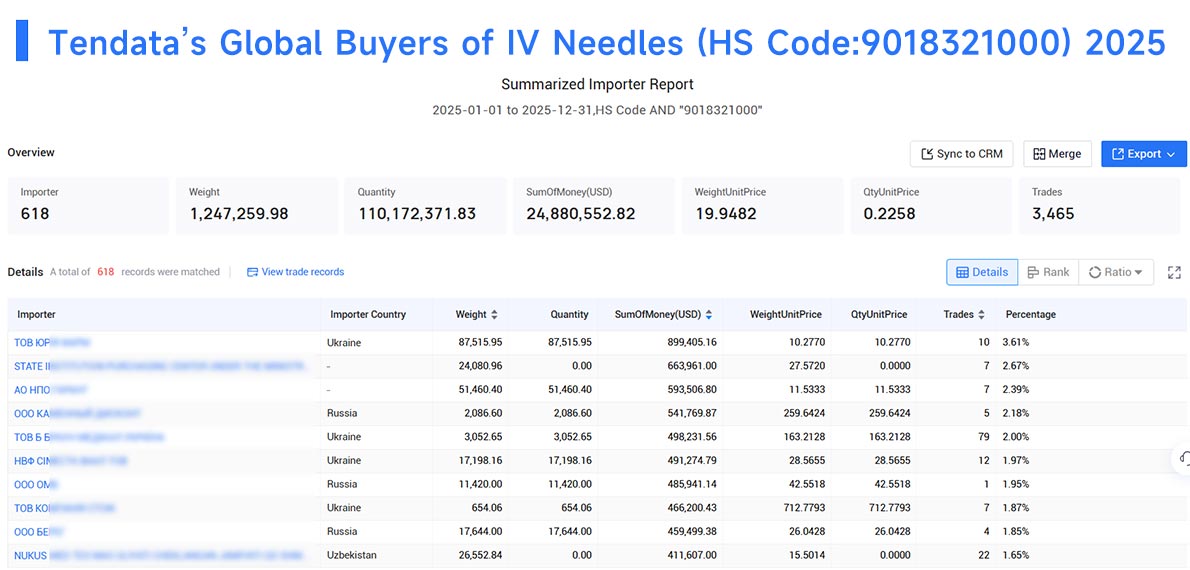
Task: Open the Ratio view dropdown
Action: (1116, 272)
